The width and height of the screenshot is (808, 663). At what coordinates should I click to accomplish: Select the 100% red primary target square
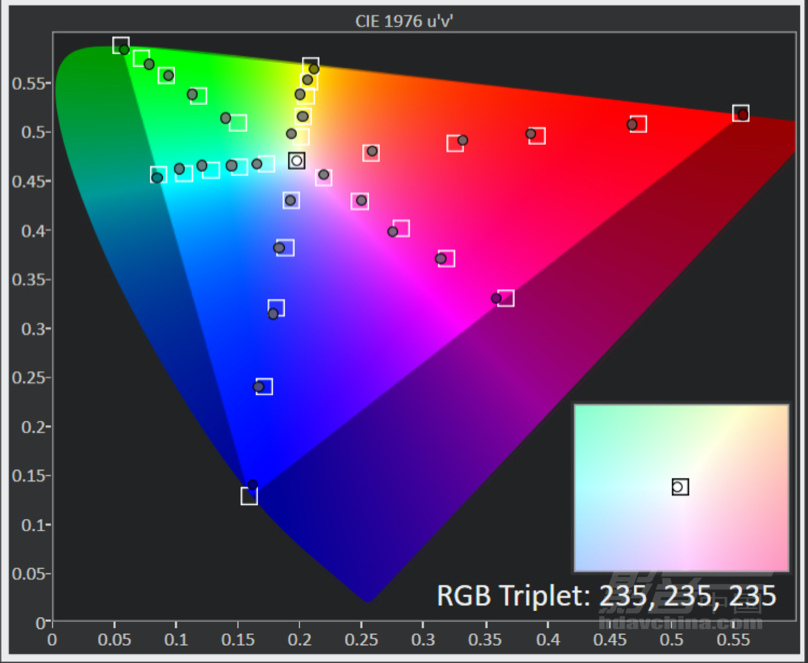[740, 113]
